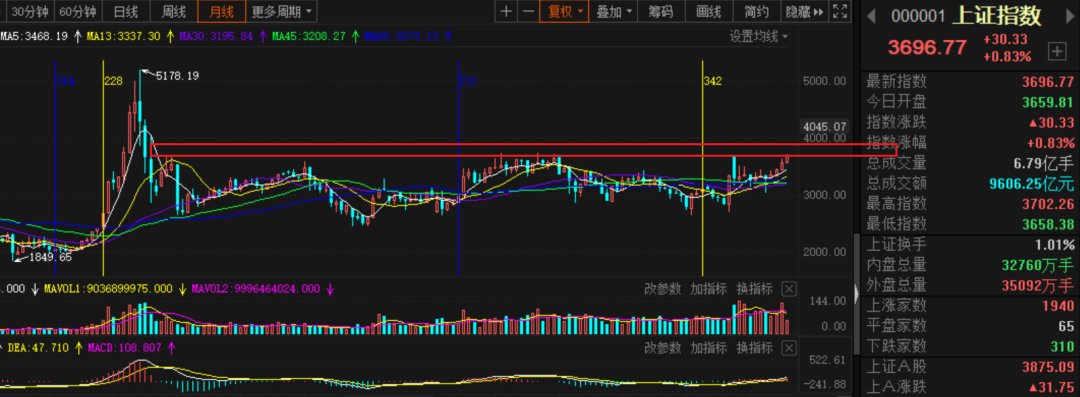Click the 上涨家数 value 1940
1080x397 pixels.
click(1057, 306)
